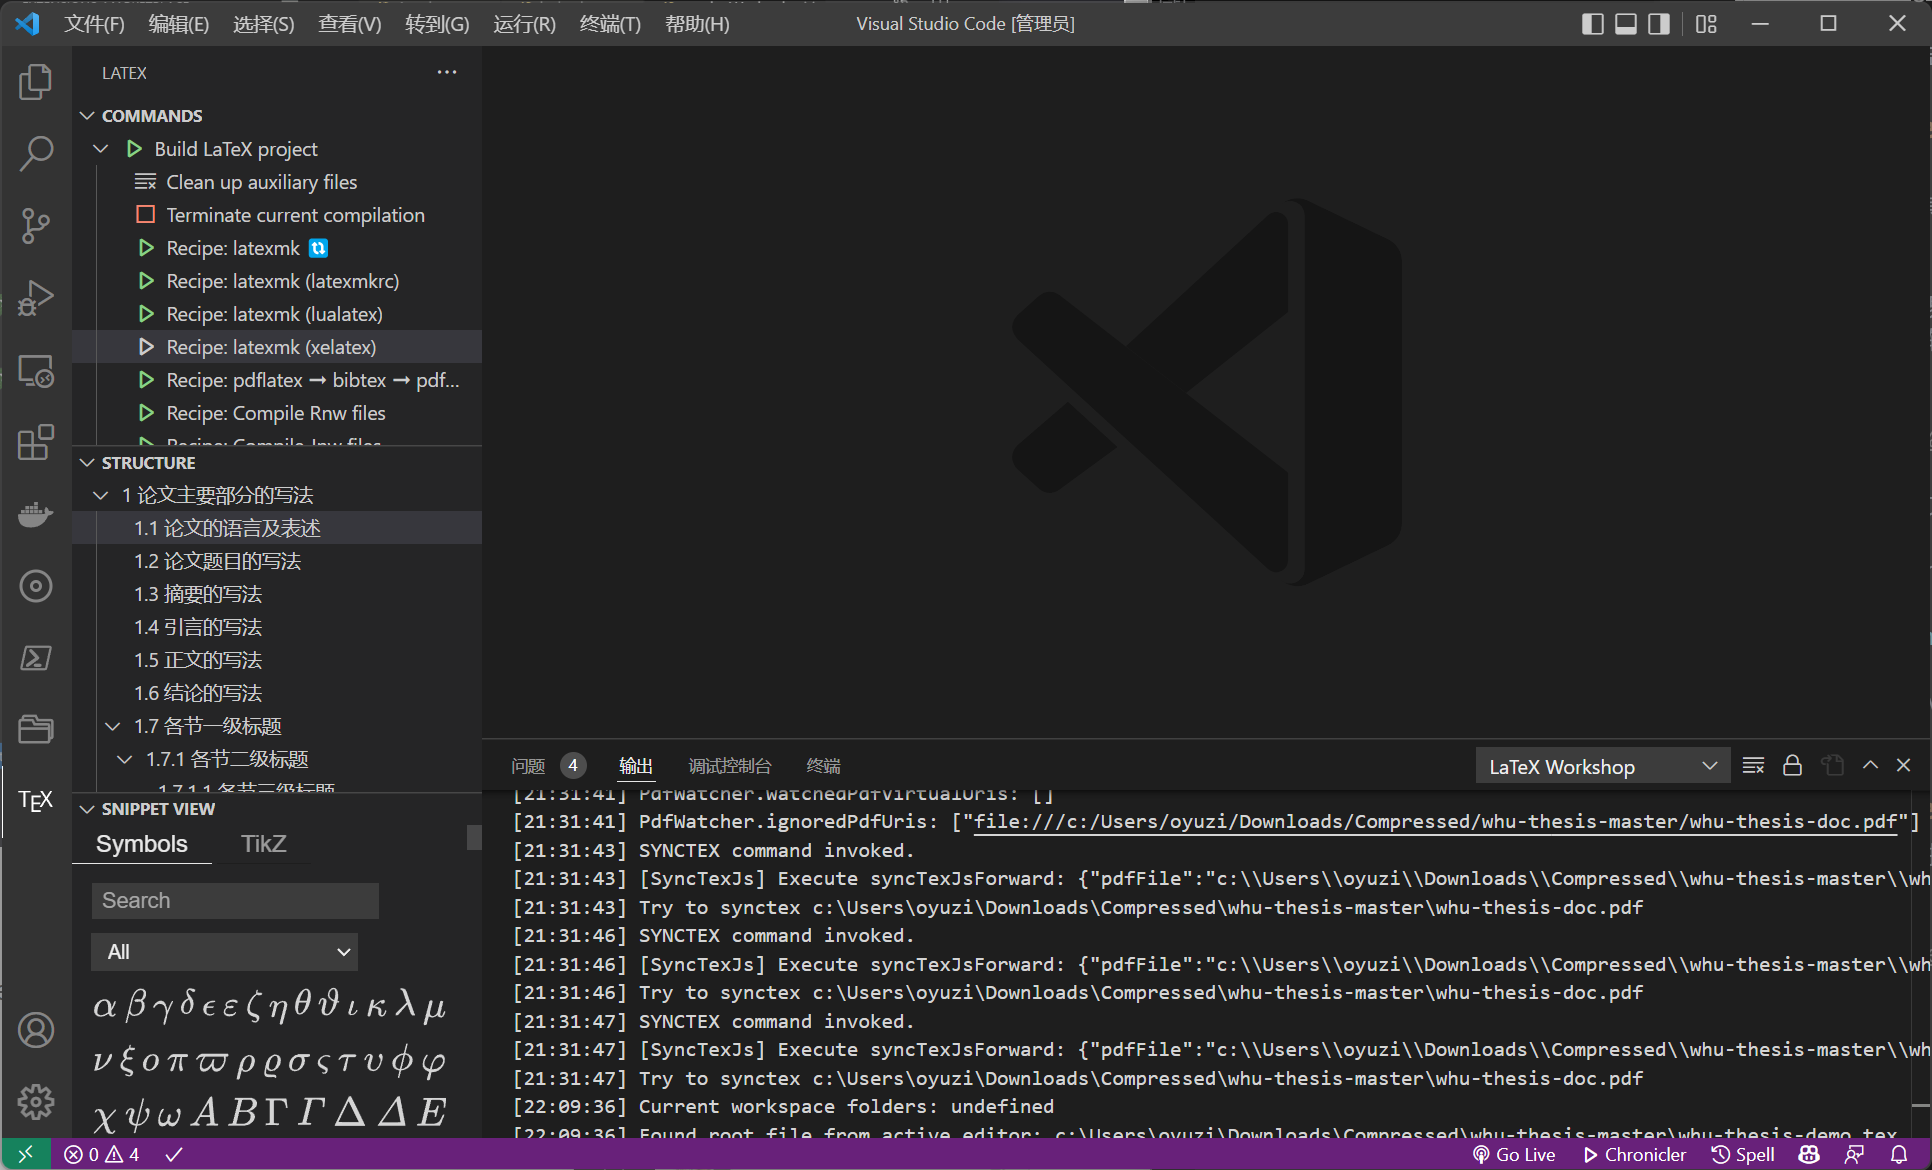1932x1170 pixels.
Task: Open Docker view in activity bar
Action: pyautogui.click(x=36, y=514)
